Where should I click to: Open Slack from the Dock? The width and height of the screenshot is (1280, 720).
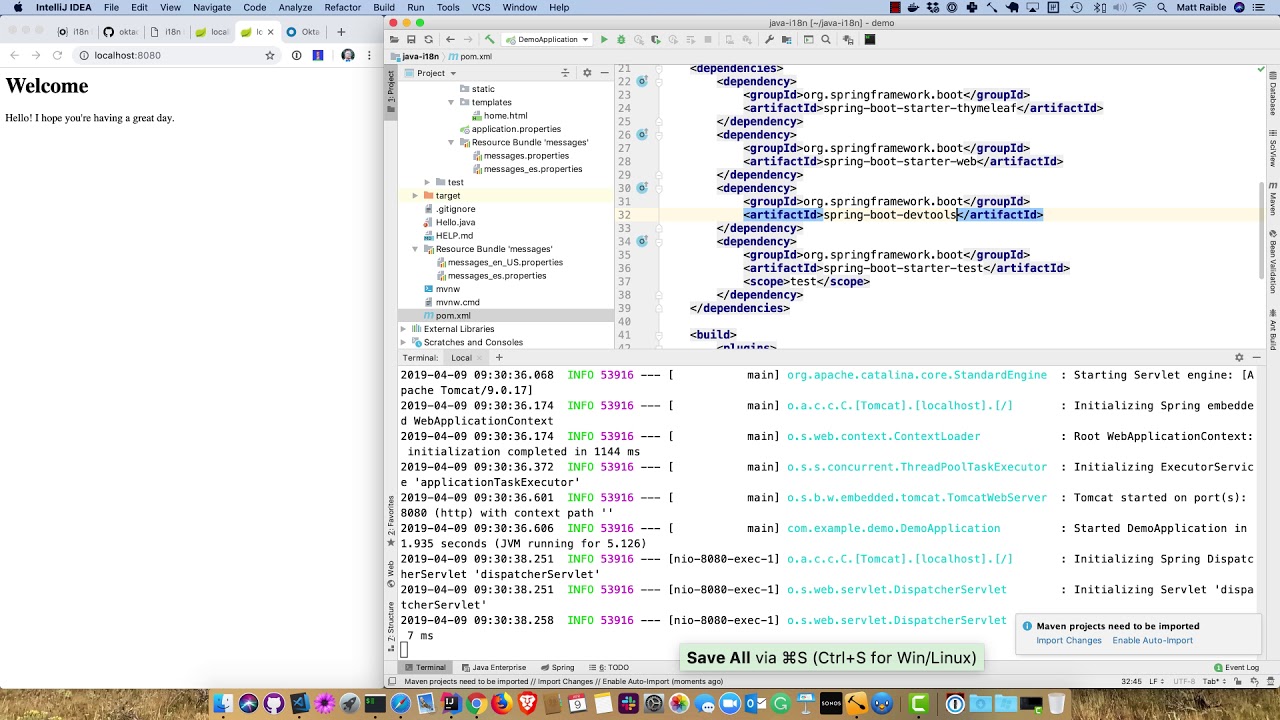point(628,704)
